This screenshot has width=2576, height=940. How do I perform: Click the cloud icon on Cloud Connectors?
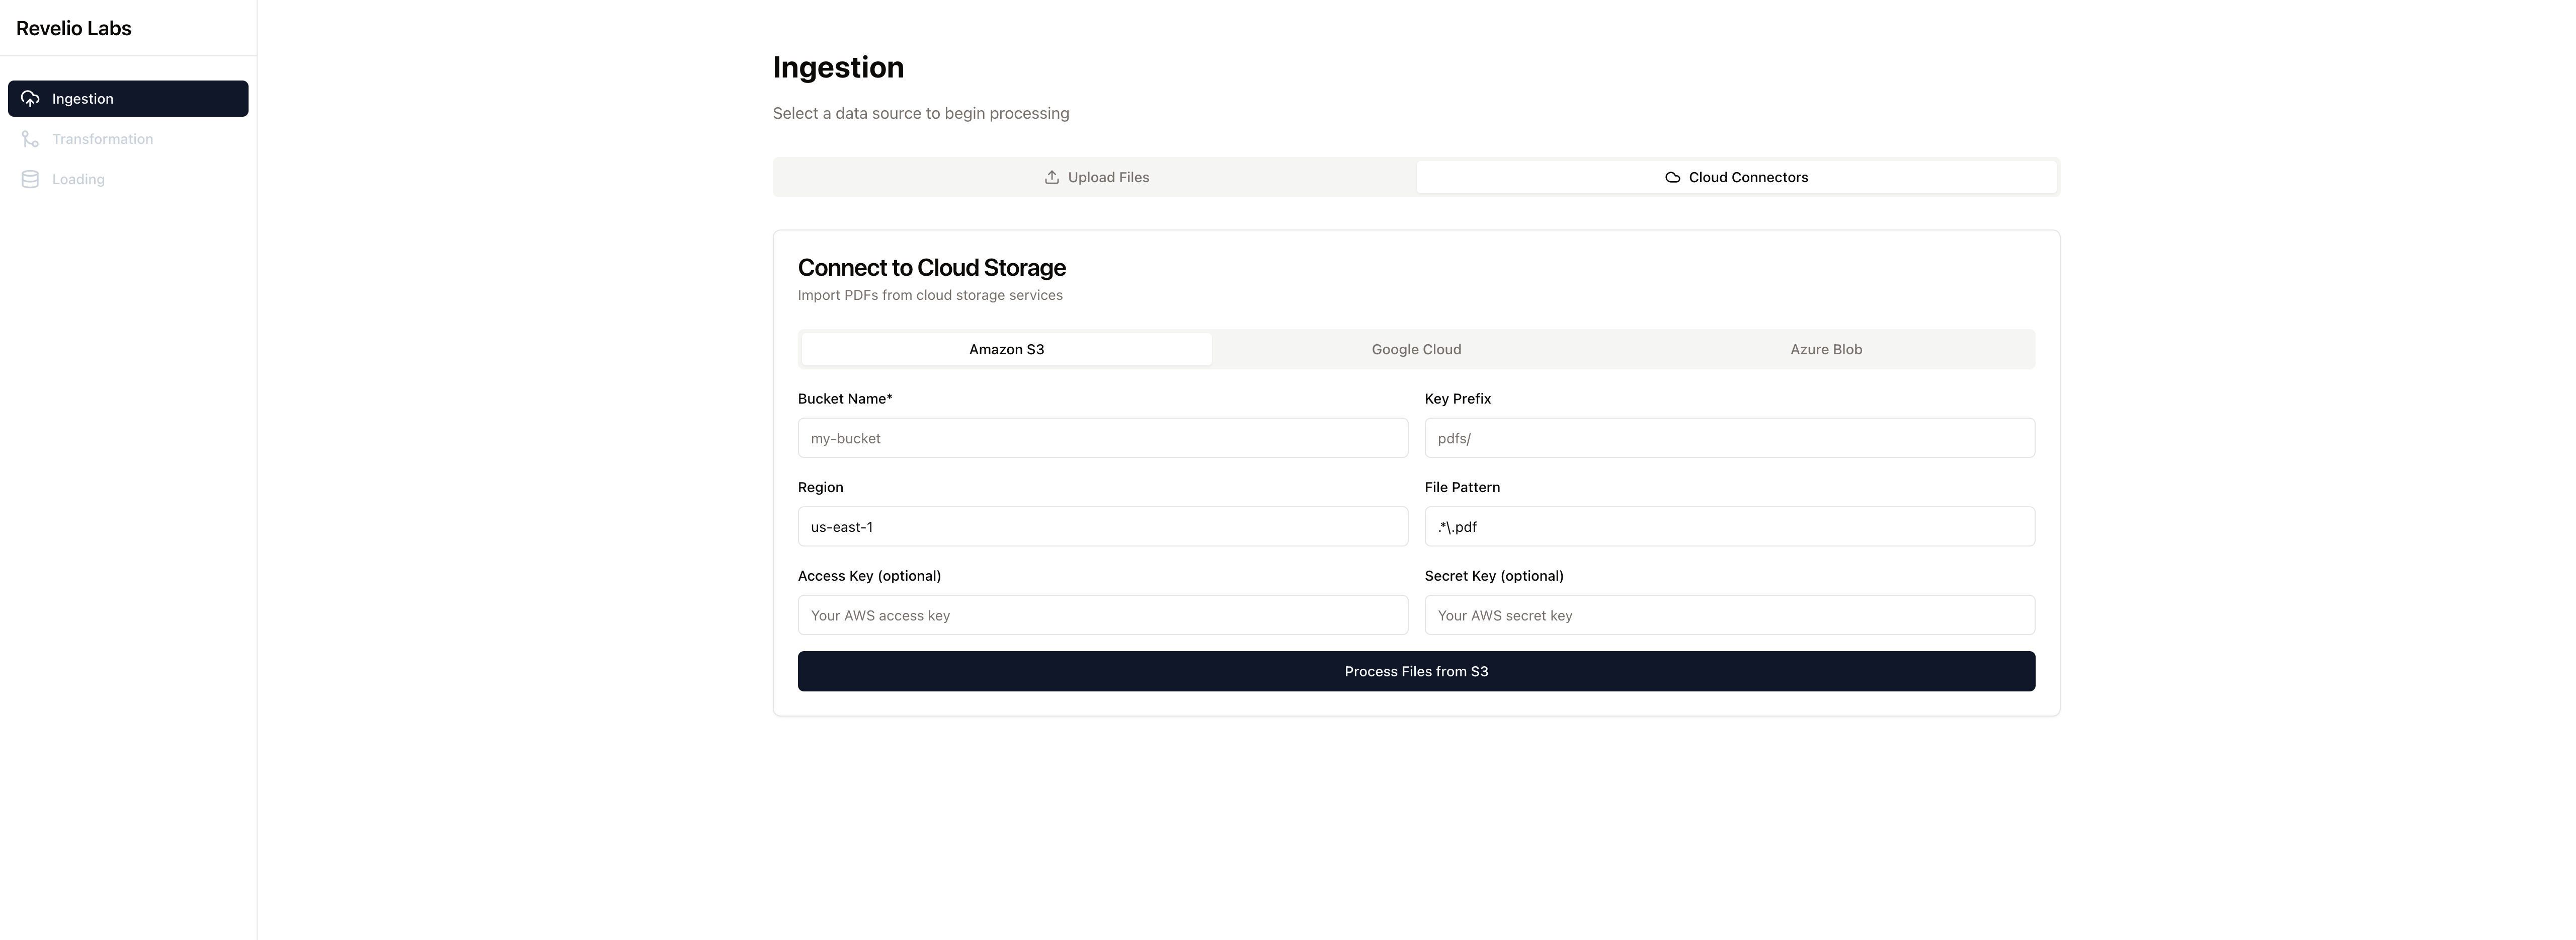(x=1672, y=177)
